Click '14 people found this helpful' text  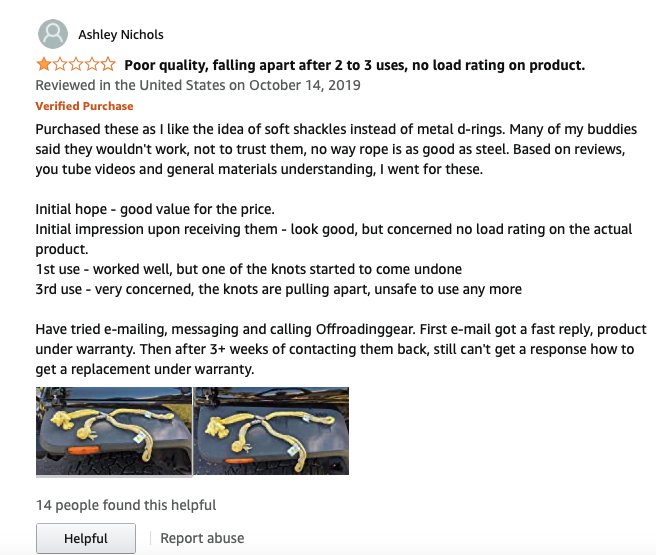(126, 505)
